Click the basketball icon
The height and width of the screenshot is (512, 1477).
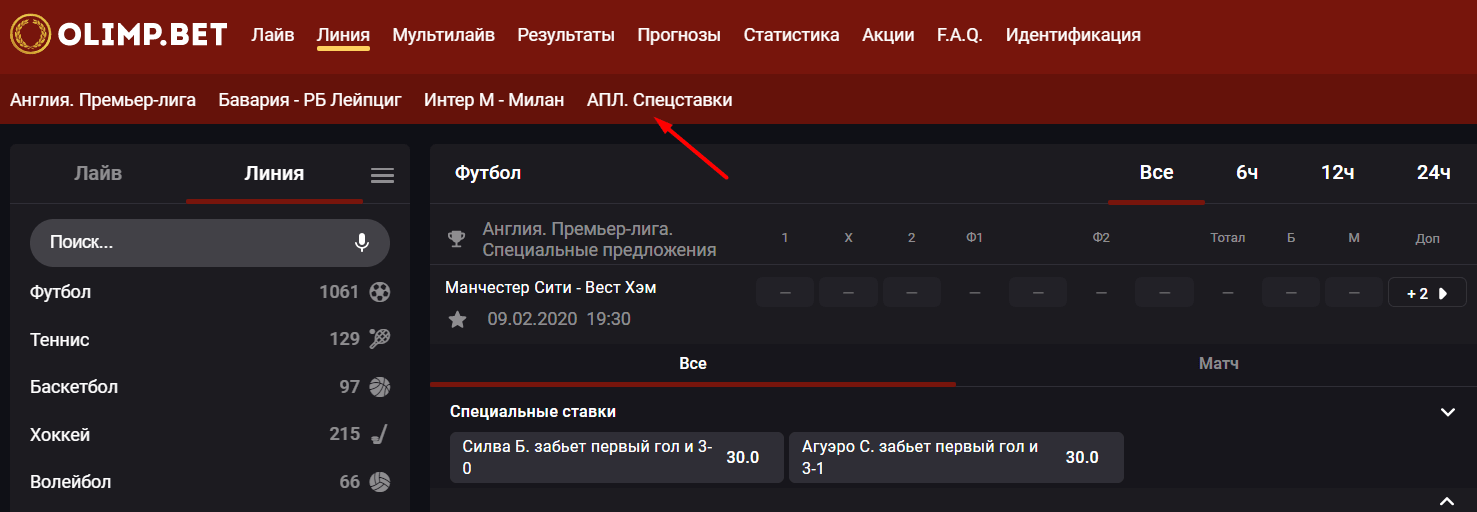[380, 386]
